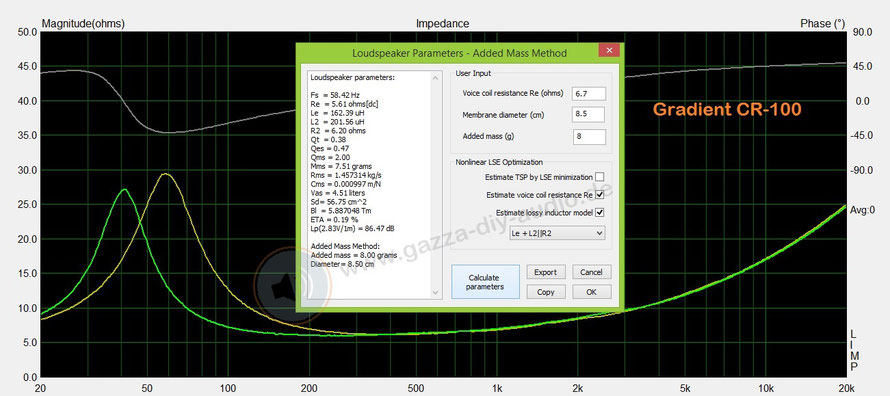Click the dialog title bar text
Viewport: 890px width, 396px height.
click(459, 53)
